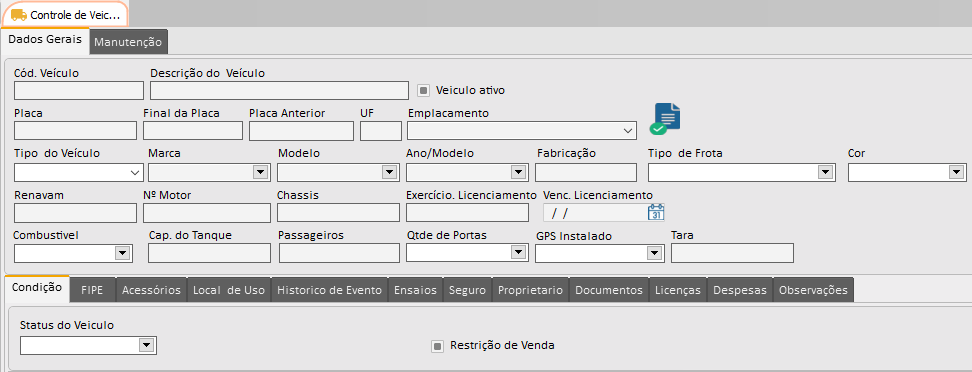Open the Seguro tab

[467, 290]
